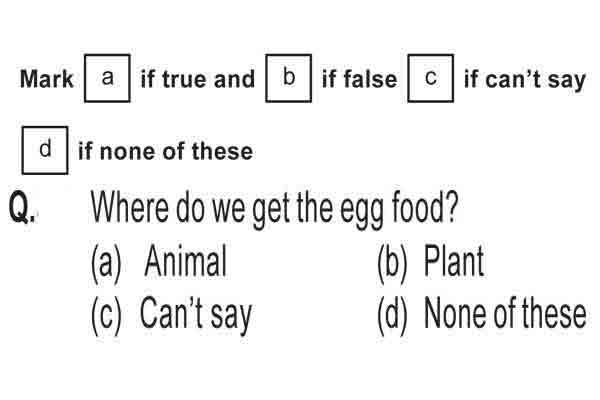
Task: Click the (b) option letter
Action: 392,264
